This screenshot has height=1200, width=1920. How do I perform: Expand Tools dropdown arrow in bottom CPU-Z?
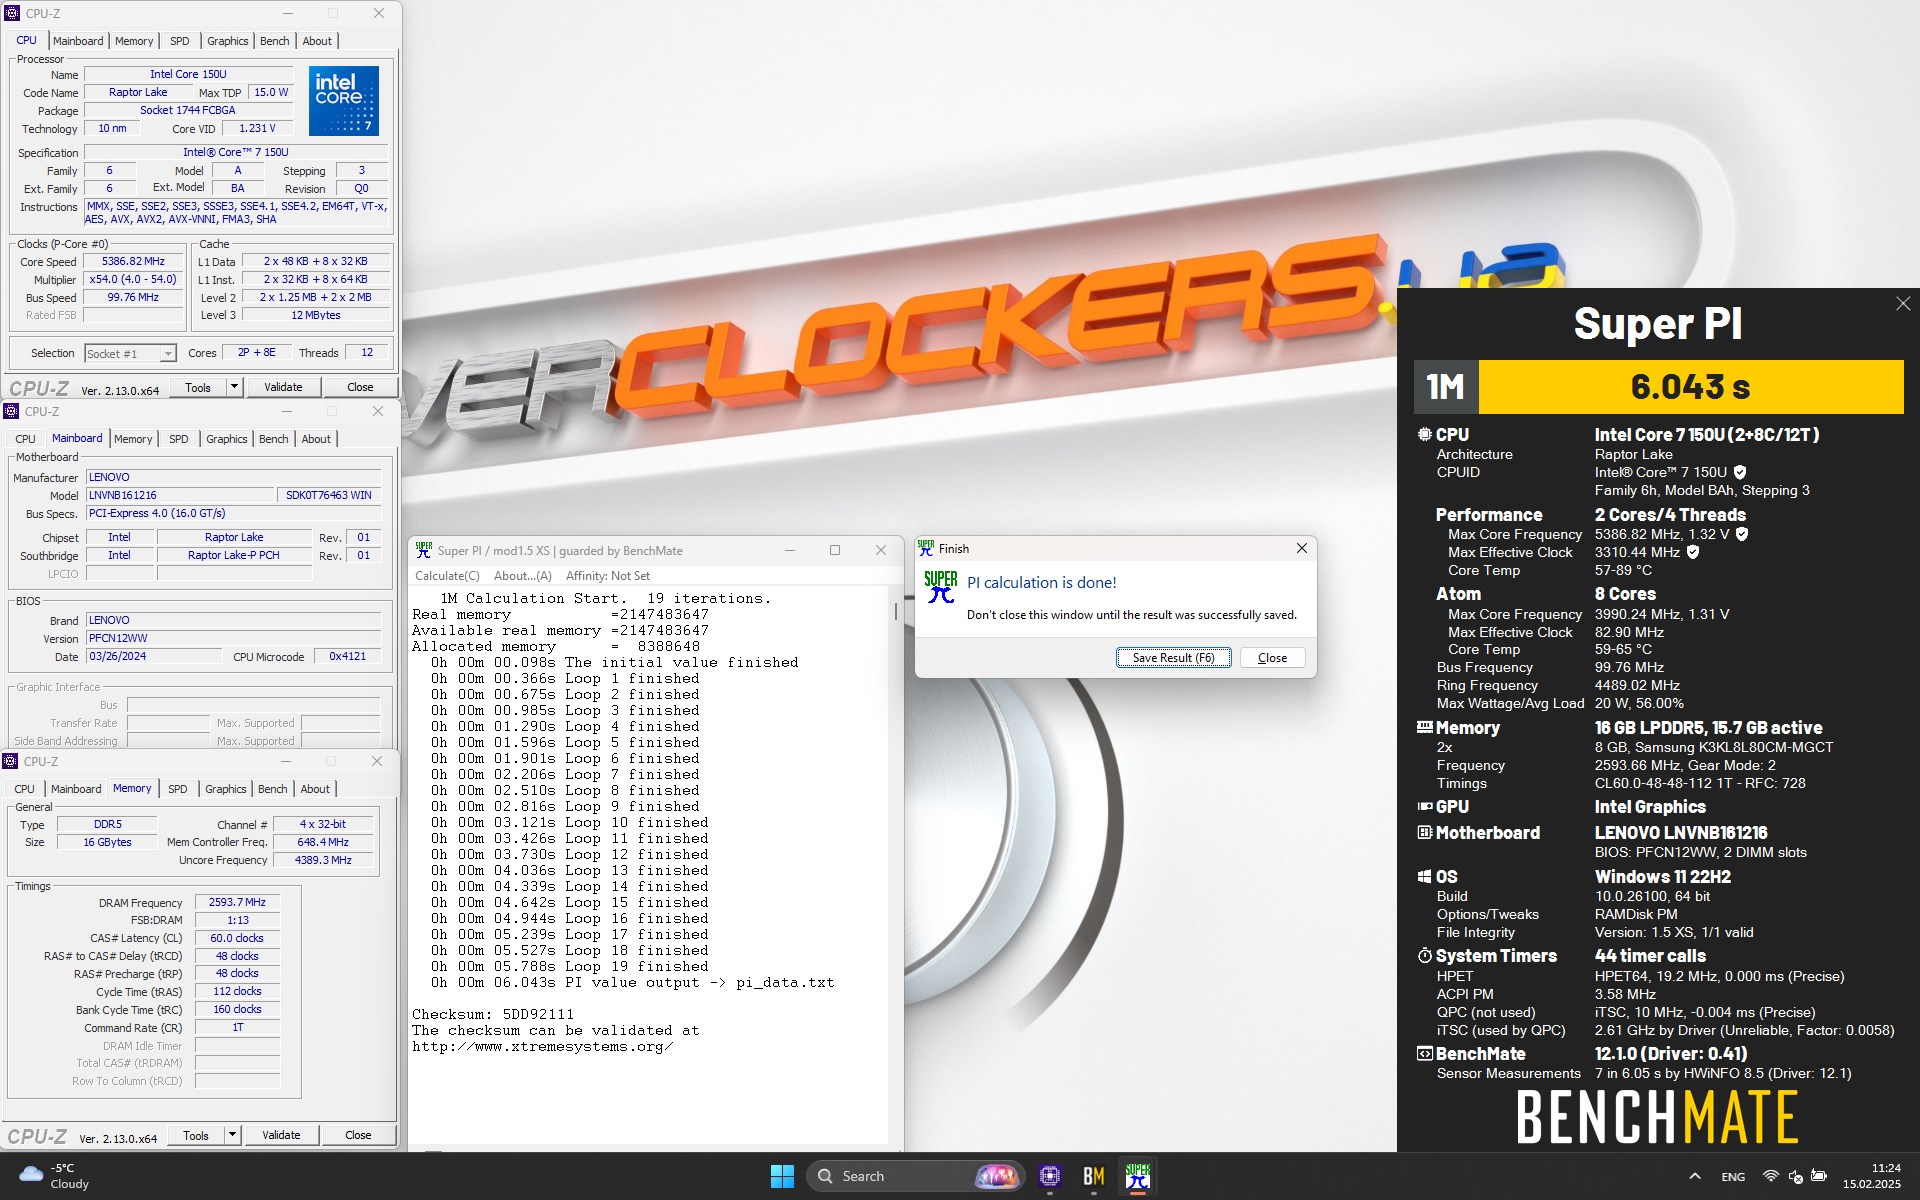click(232, 1135)
